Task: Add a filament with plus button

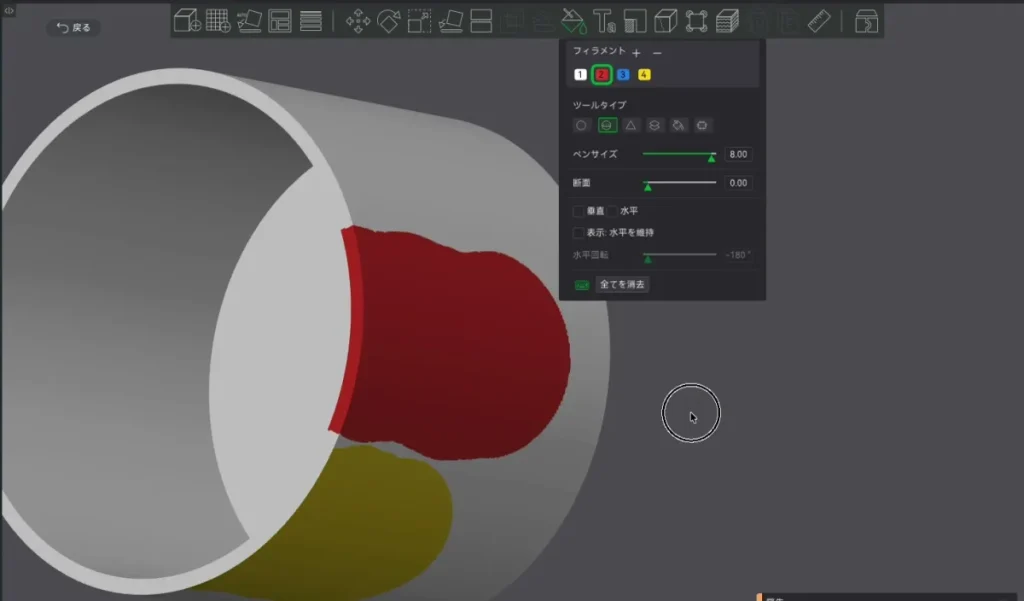Action: point(636,53)
